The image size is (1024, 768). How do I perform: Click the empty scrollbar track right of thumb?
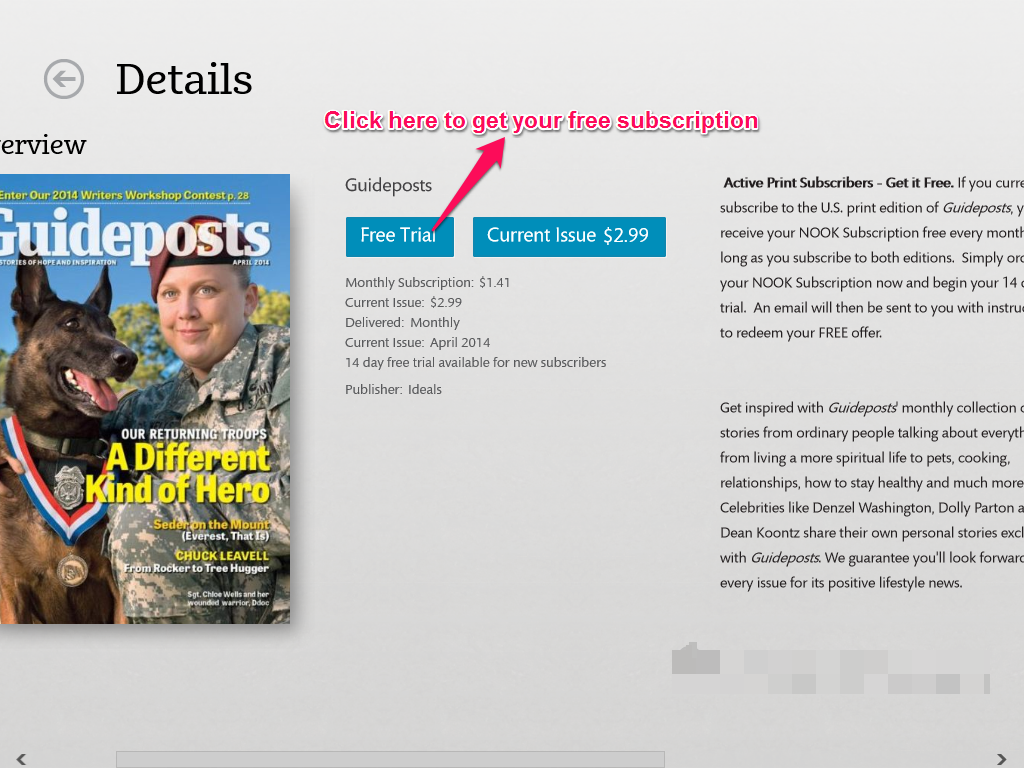pyautogui.click(x=828, y=759)
